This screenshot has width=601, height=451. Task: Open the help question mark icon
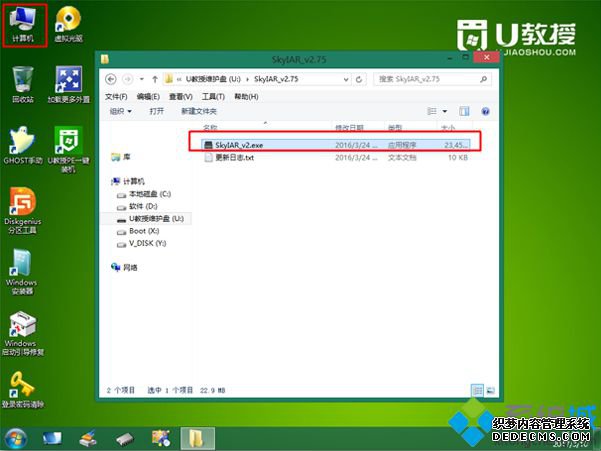click(x=485, y=112)
